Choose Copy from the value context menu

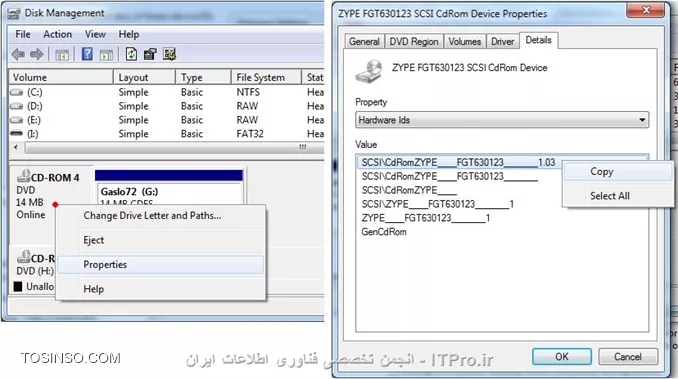pyautogui.click(x=618, y=172)
